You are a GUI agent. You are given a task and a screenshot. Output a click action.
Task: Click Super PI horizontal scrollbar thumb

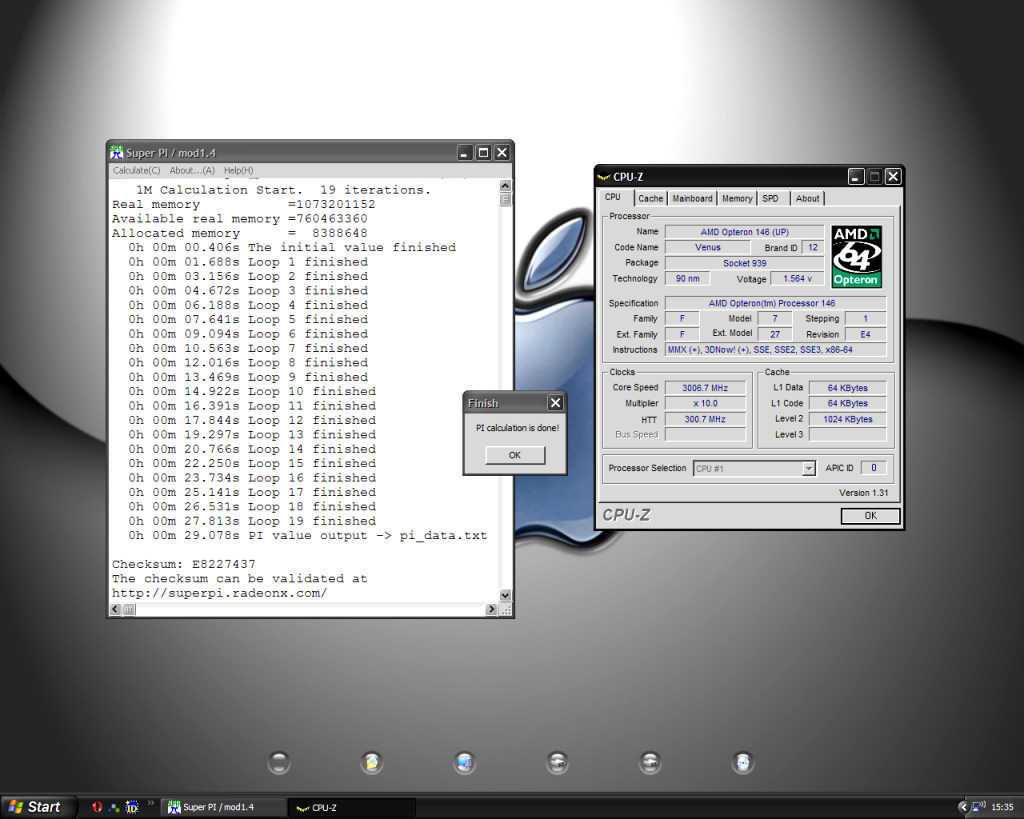[x=129, y=609]
